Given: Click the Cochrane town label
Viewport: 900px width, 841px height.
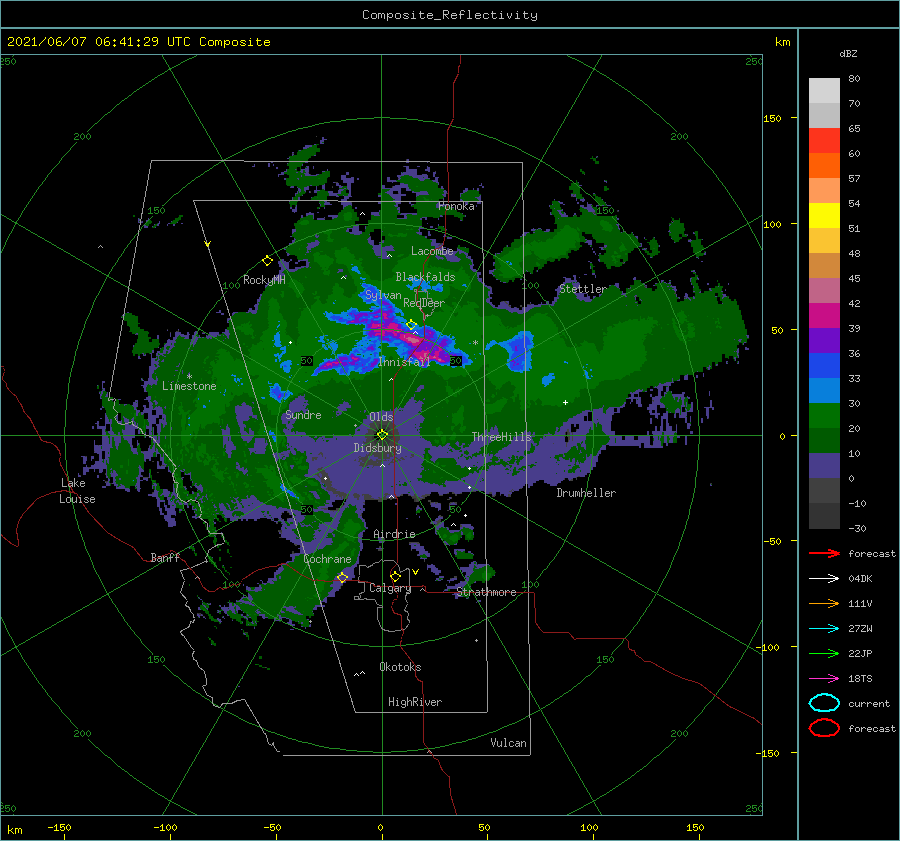Looking at the screenshot, I should click(x=327, y=559).
